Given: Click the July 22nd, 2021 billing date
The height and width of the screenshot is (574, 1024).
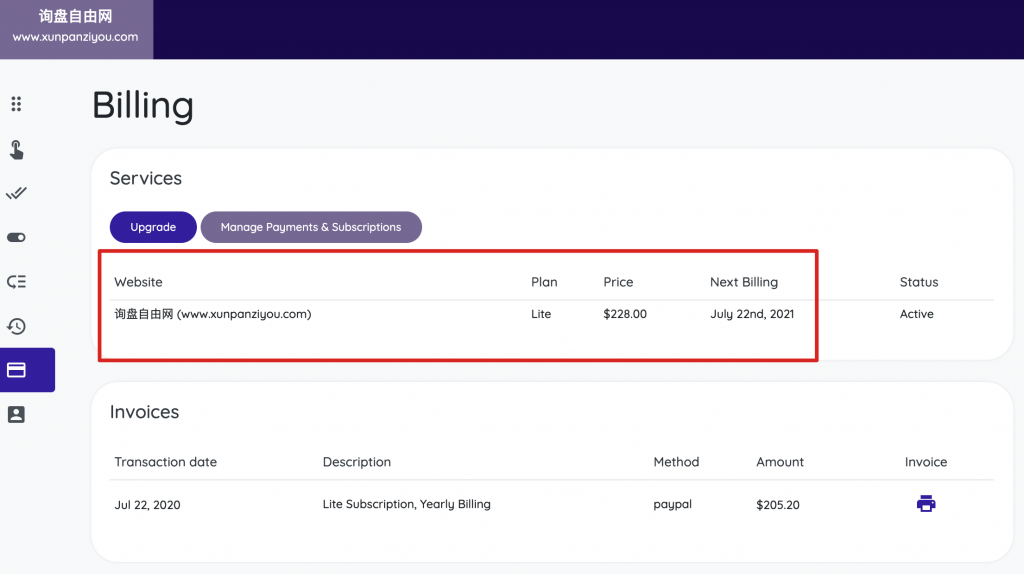Looking at the screenshot, I should (x=752, y=314).
